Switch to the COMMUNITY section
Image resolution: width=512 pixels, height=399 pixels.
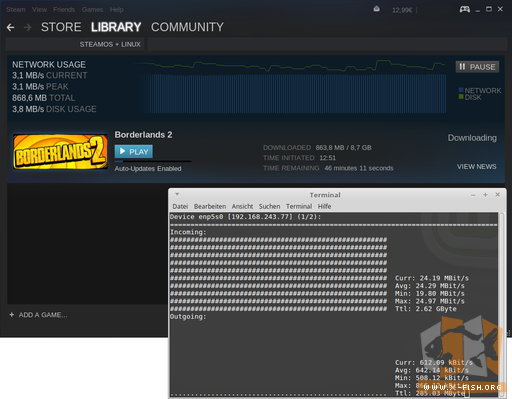click(187, 27)
